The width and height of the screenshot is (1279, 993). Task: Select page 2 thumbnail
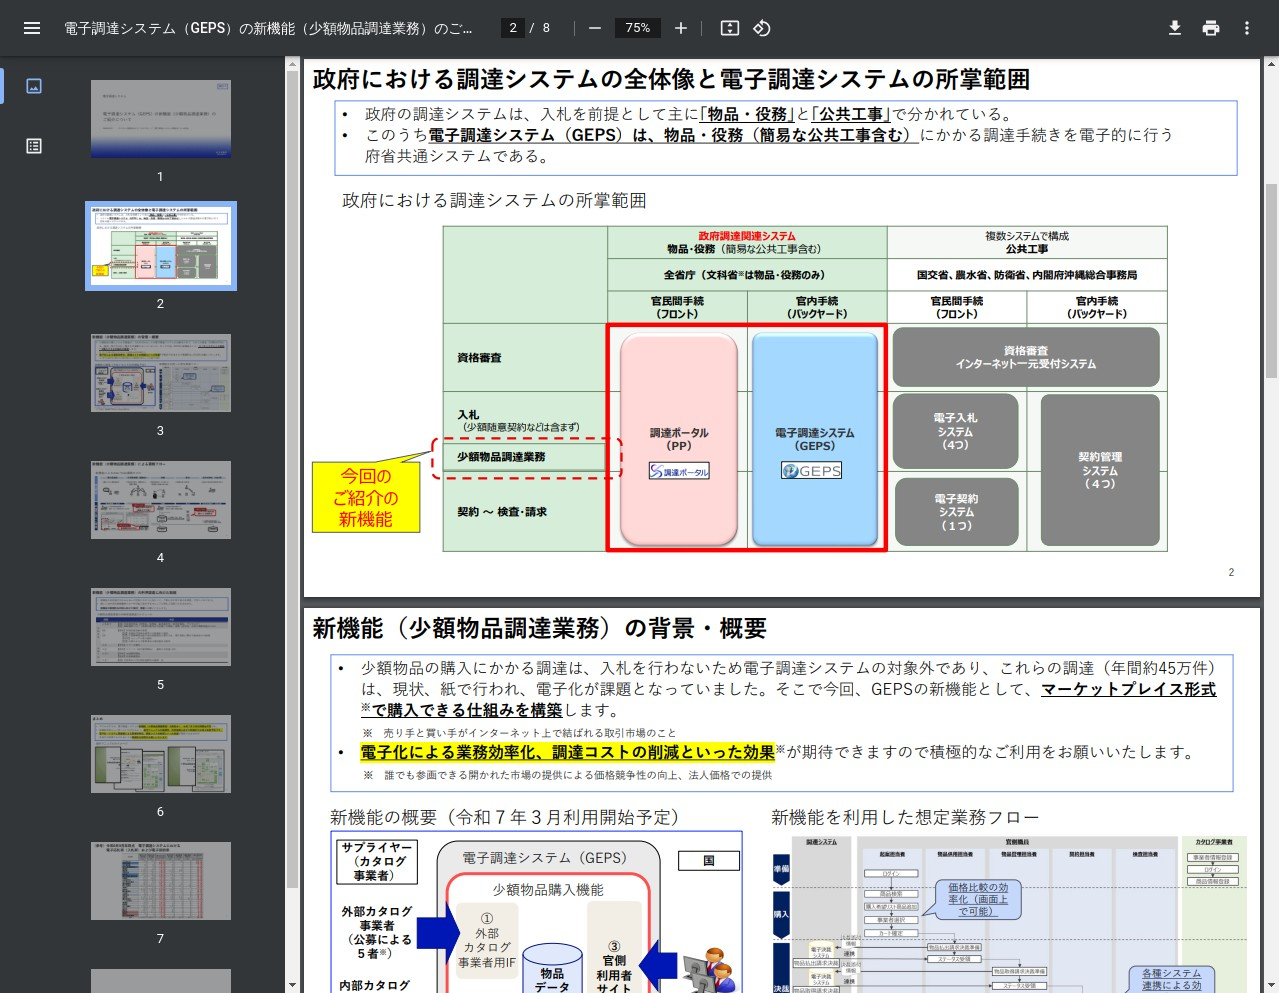[x=161, y=246]
